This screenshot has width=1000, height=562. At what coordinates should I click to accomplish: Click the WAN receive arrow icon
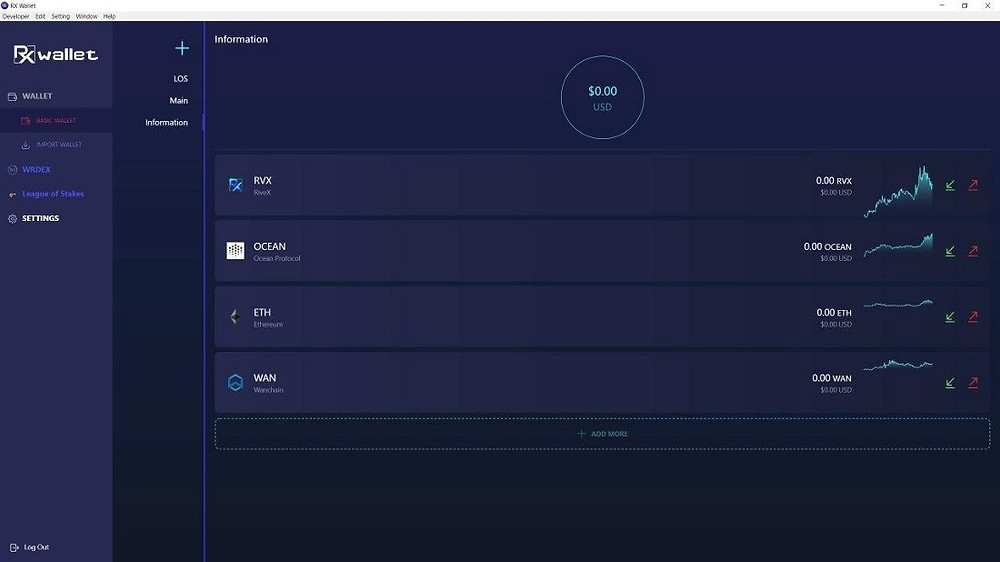point(950,383)
